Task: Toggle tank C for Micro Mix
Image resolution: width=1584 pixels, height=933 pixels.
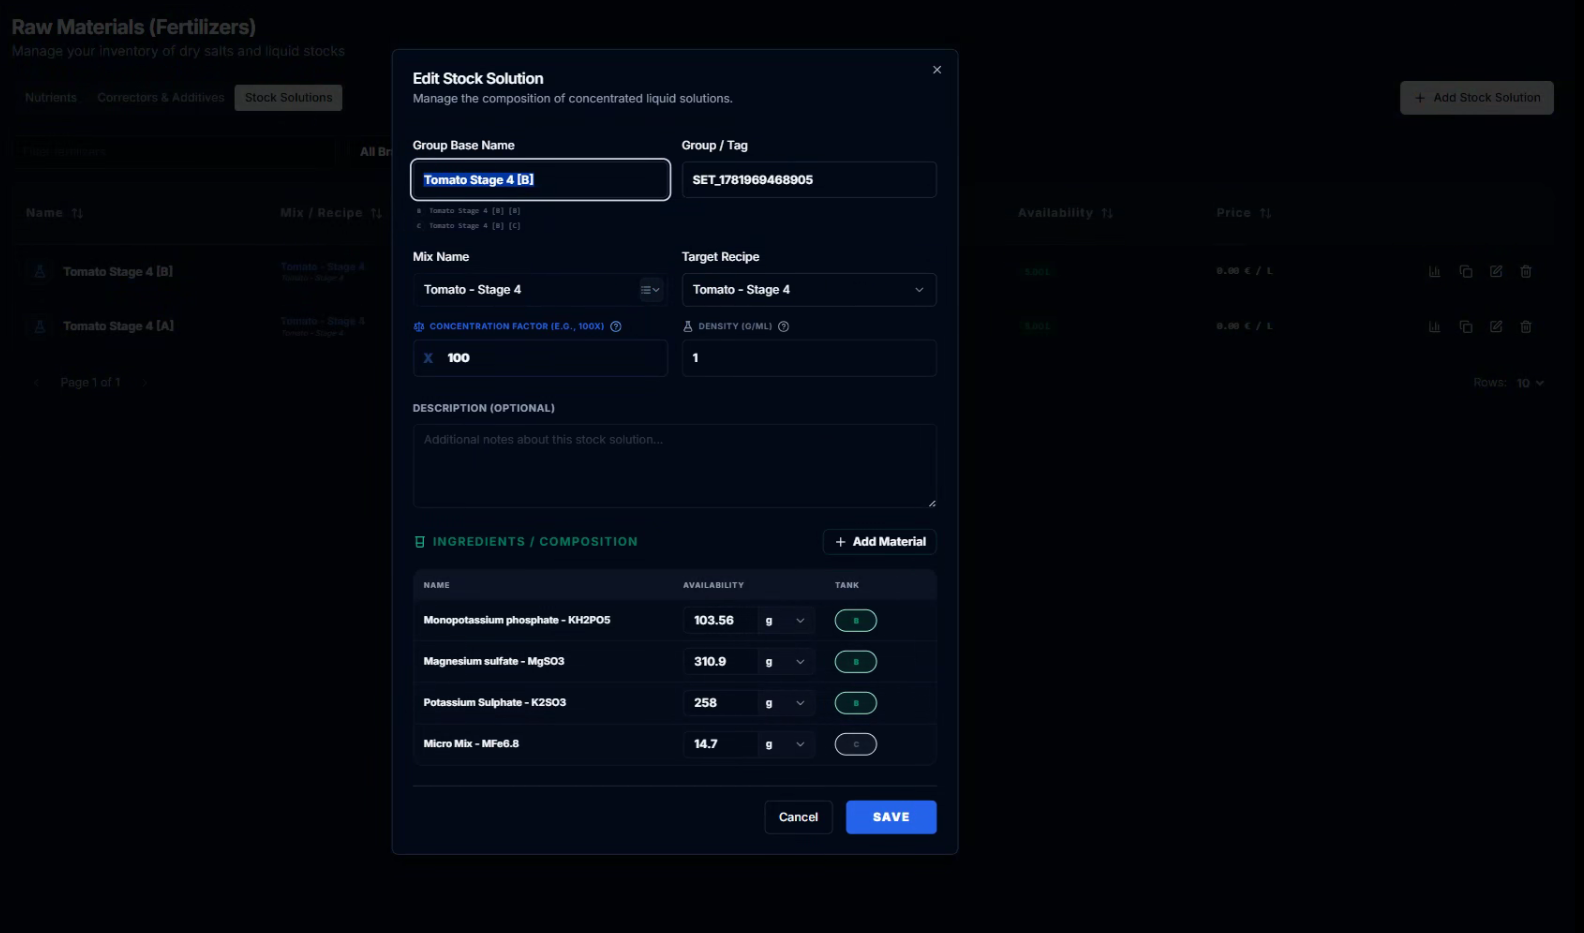Action: pos(856,744)
